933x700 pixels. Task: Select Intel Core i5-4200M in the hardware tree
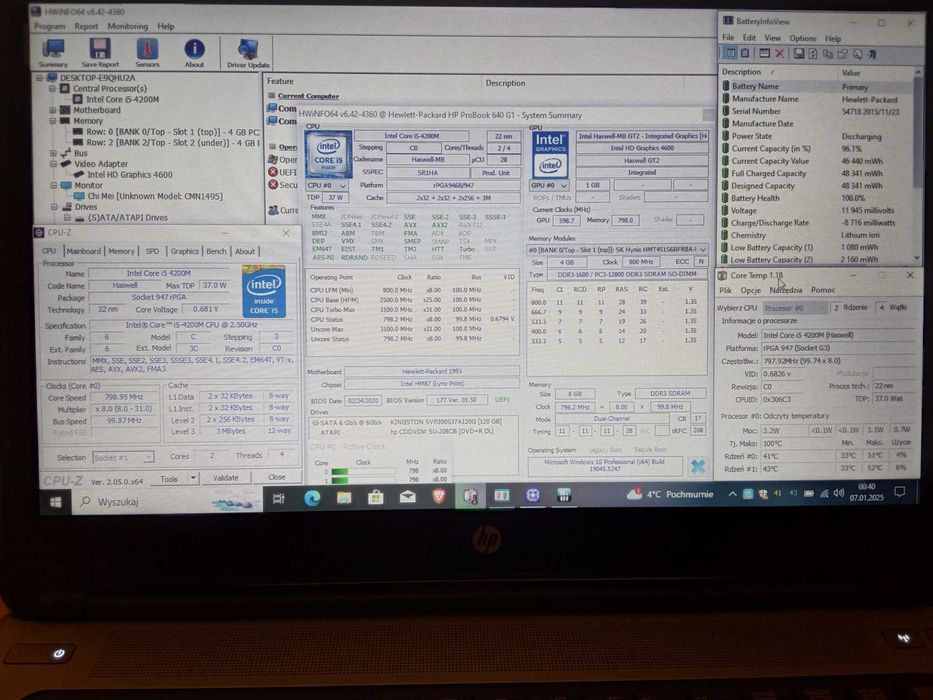coord(122,99)
